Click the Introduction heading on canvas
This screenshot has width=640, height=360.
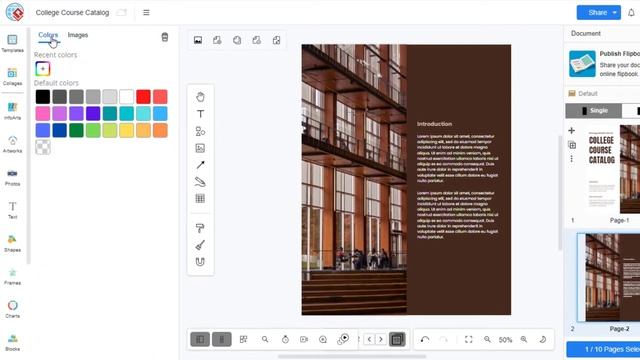click(434, 124)
